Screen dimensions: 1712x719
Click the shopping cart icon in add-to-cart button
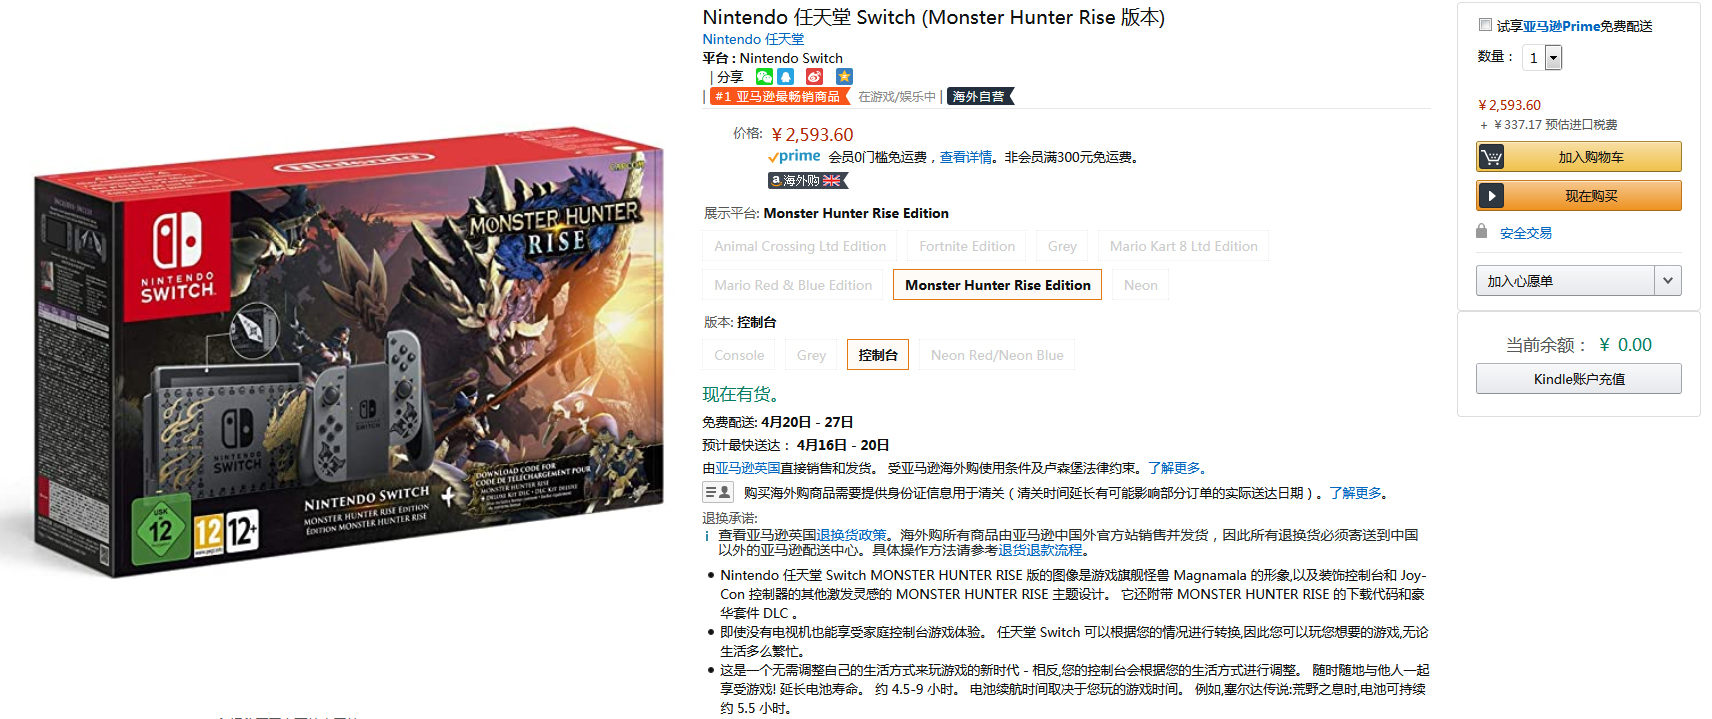tap(1491, 157)
